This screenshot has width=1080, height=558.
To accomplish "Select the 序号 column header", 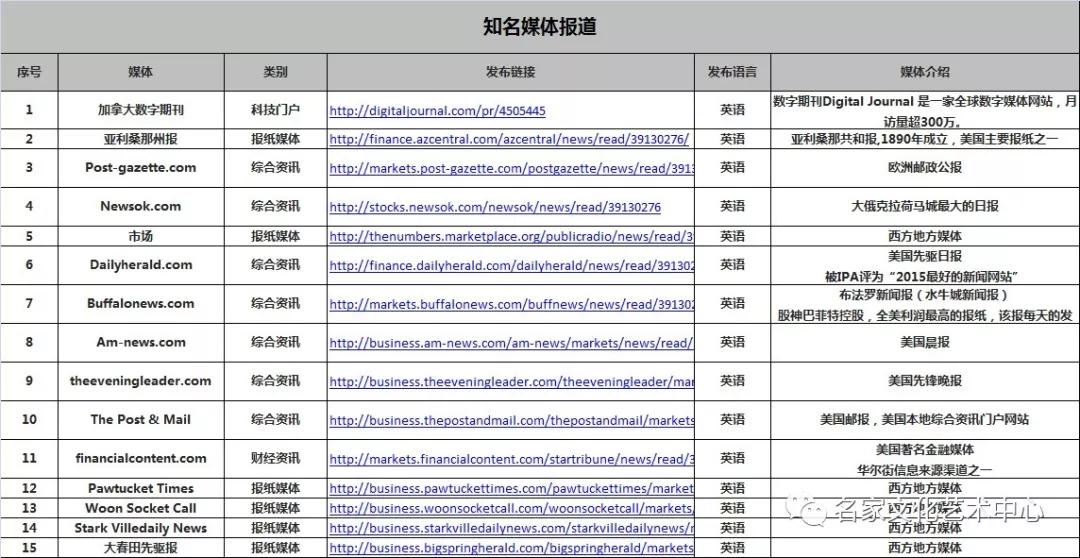I will click(29, 72).
